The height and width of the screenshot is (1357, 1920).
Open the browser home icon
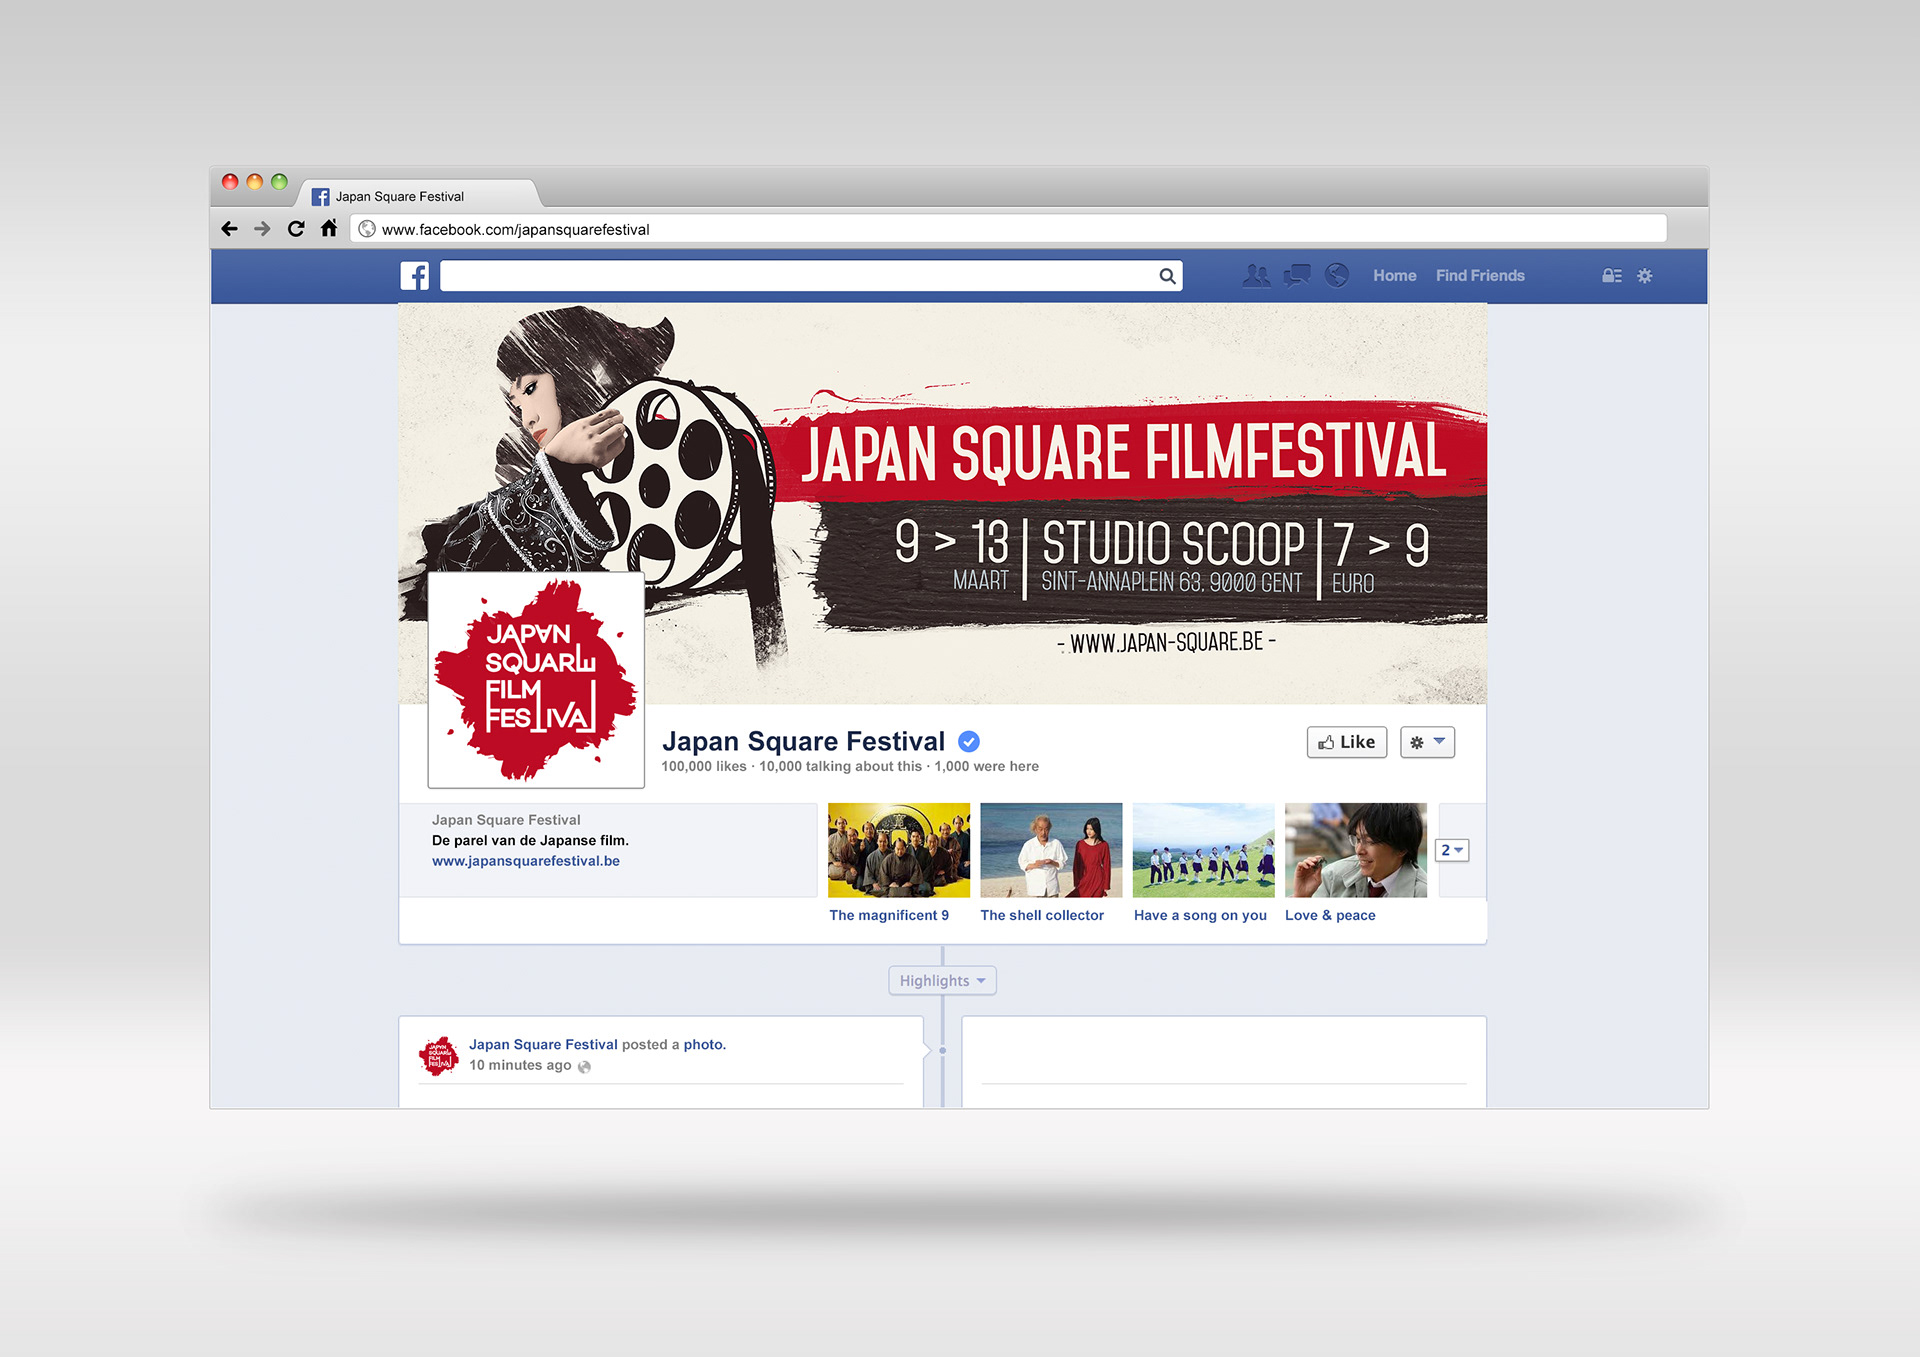329,228
